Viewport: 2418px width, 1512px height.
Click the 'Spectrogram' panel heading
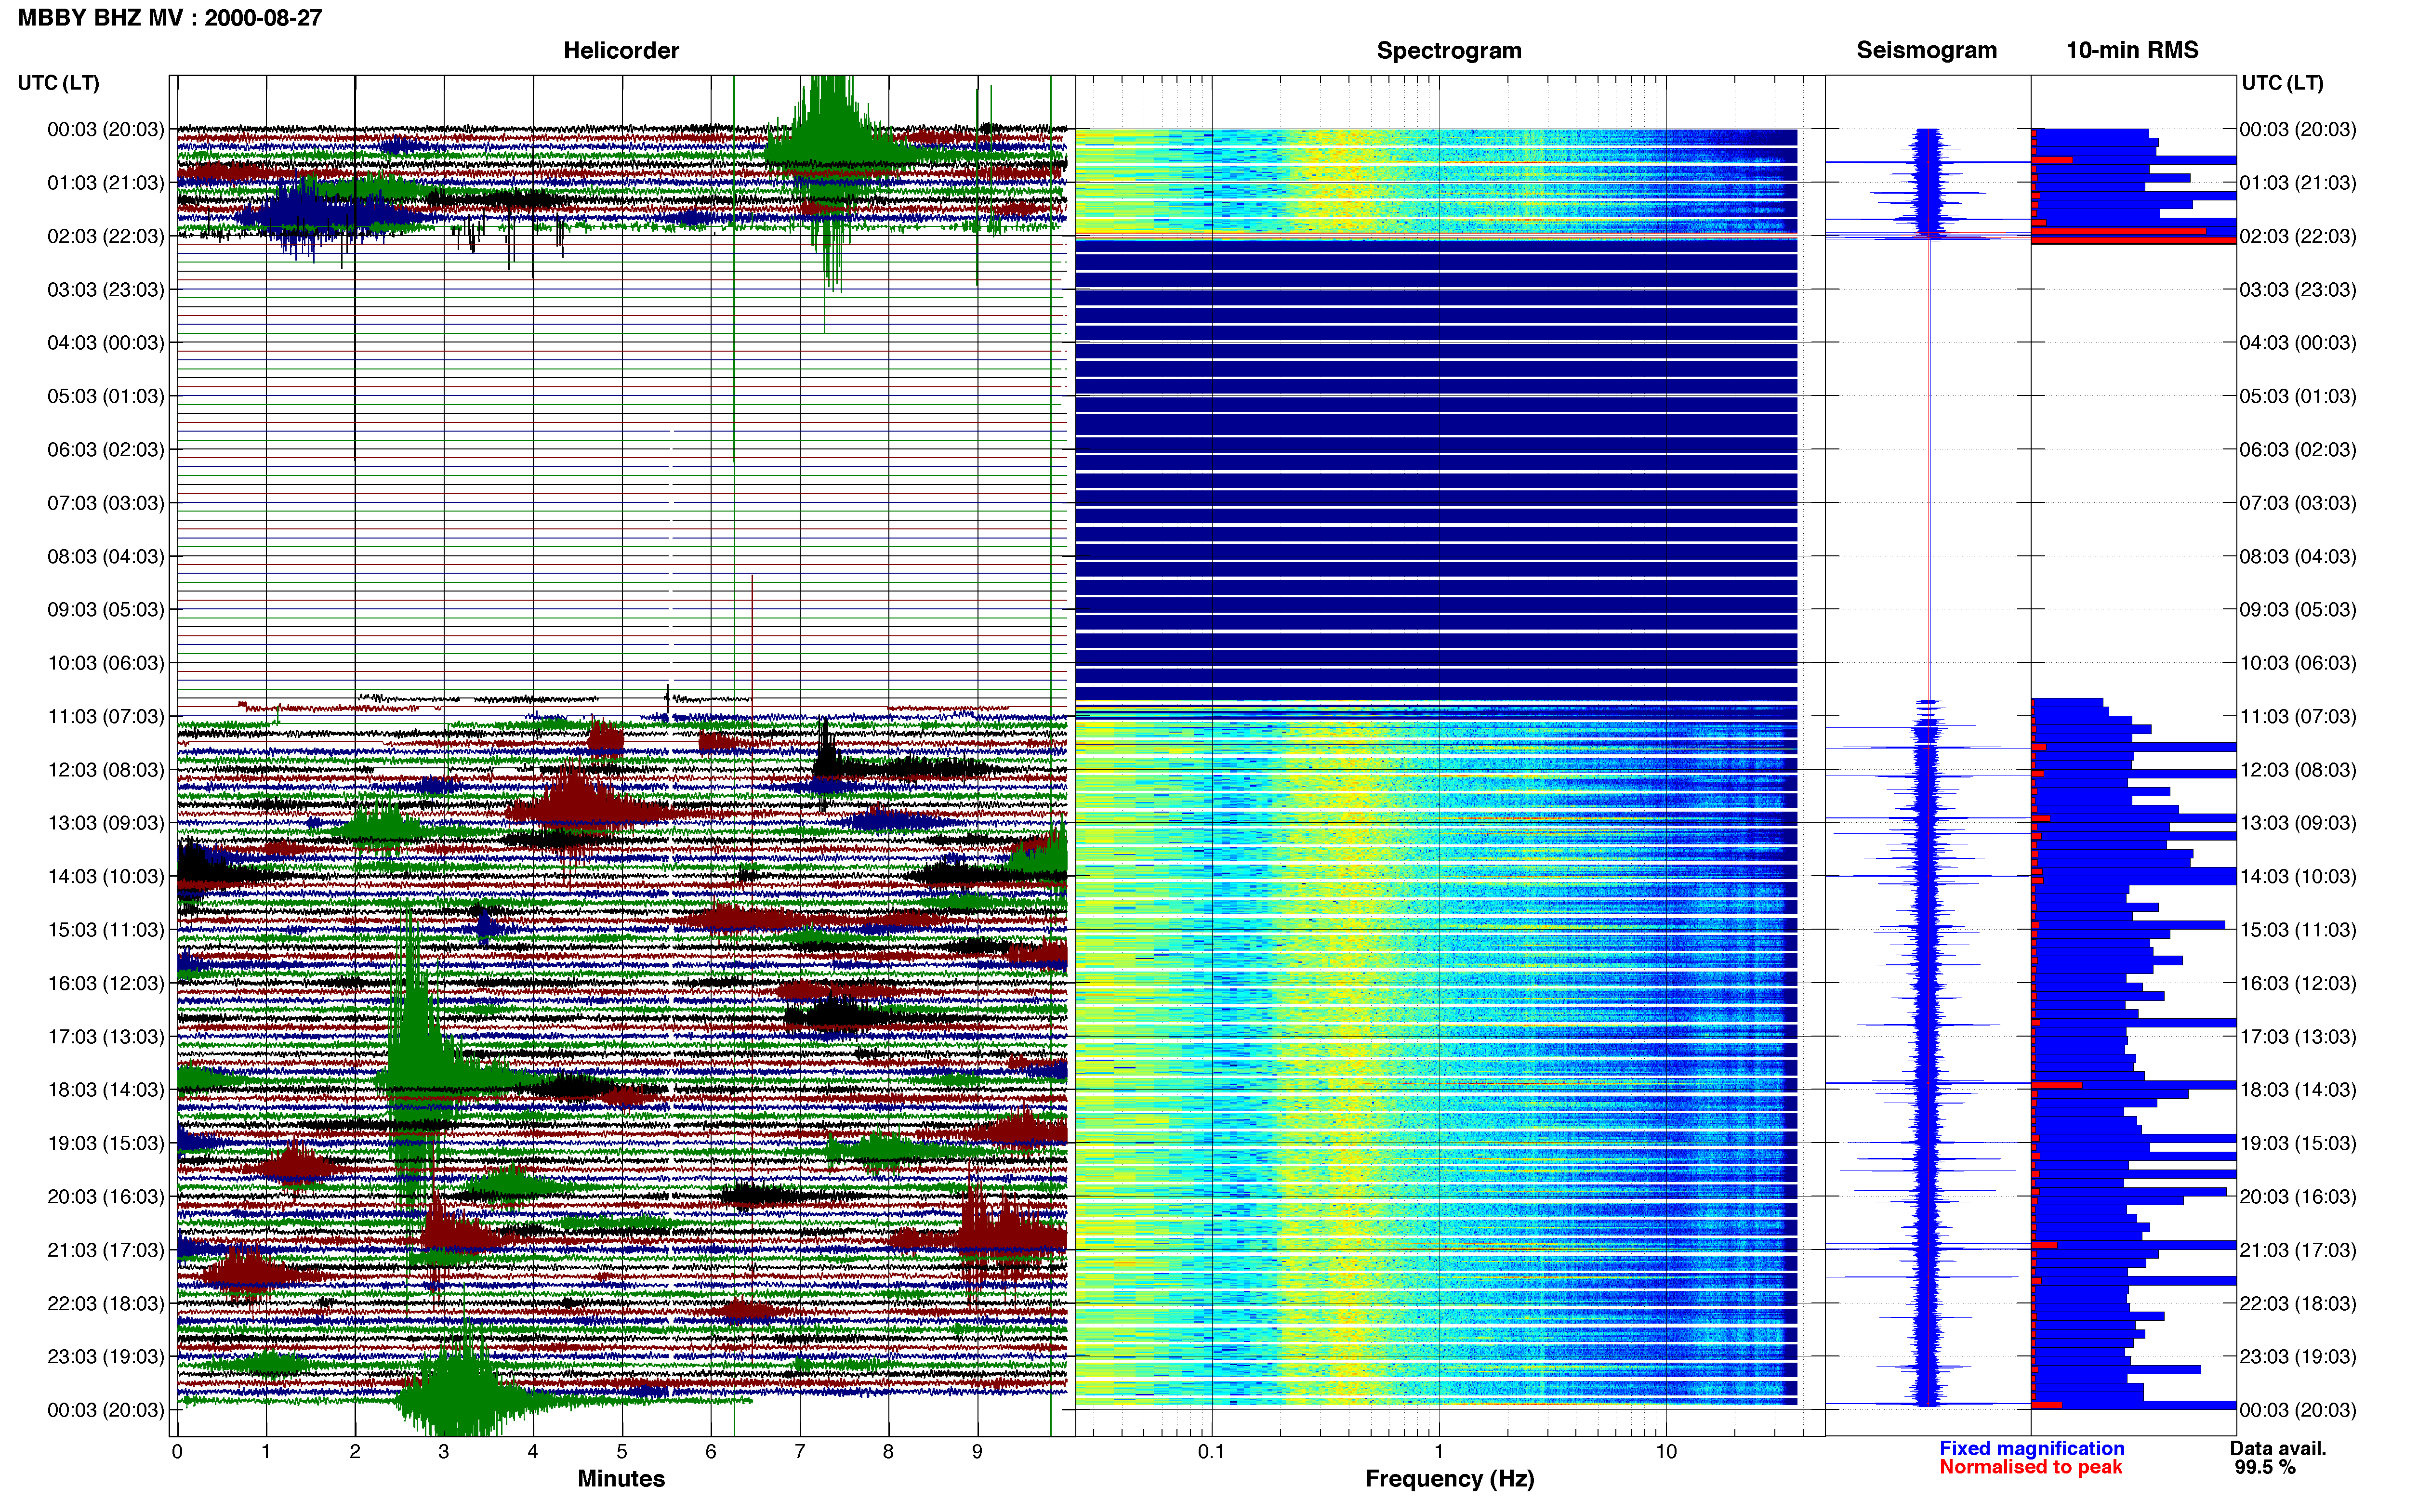[1449, 50]
